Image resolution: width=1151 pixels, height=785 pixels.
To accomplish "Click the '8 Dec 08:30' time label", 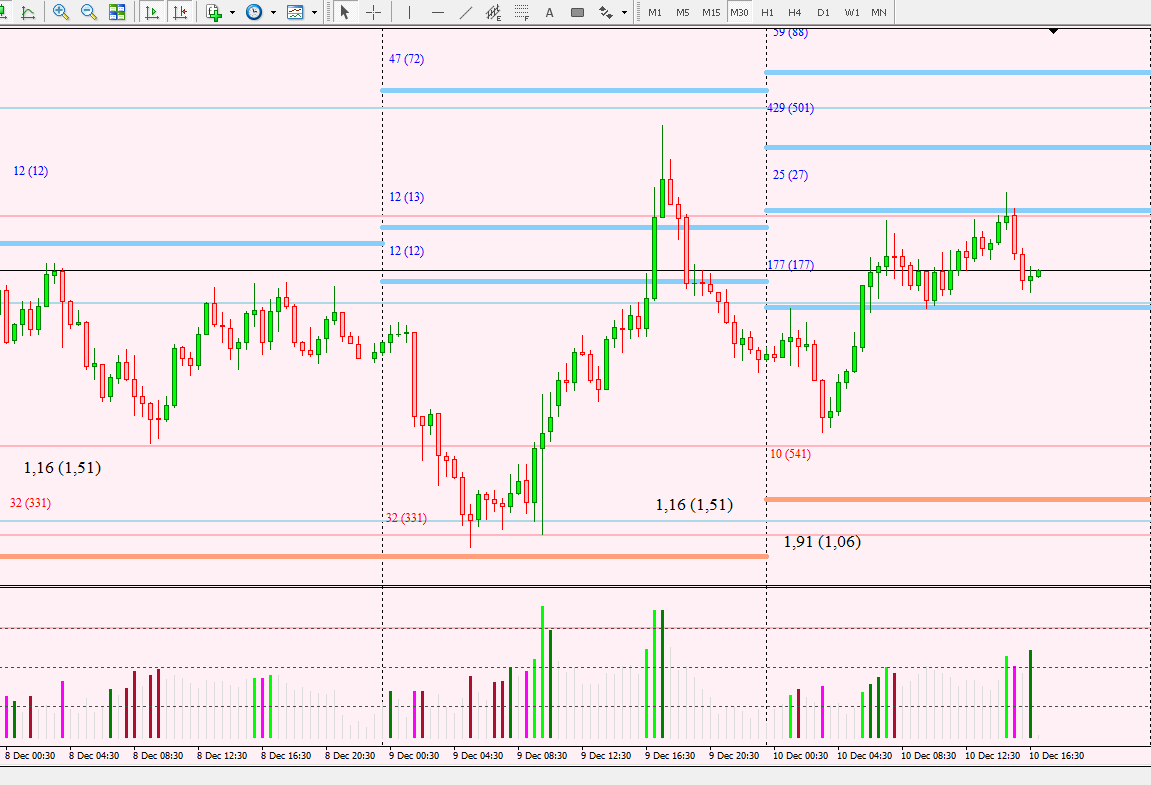I will pyautogui.click(x=158, y=756).
